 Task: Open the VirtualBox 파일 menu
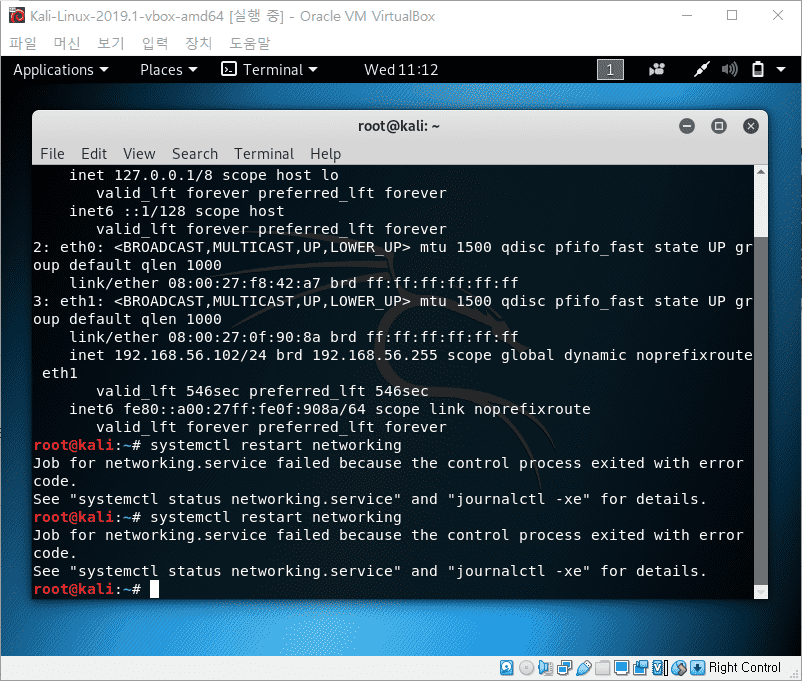pos(23,43)
